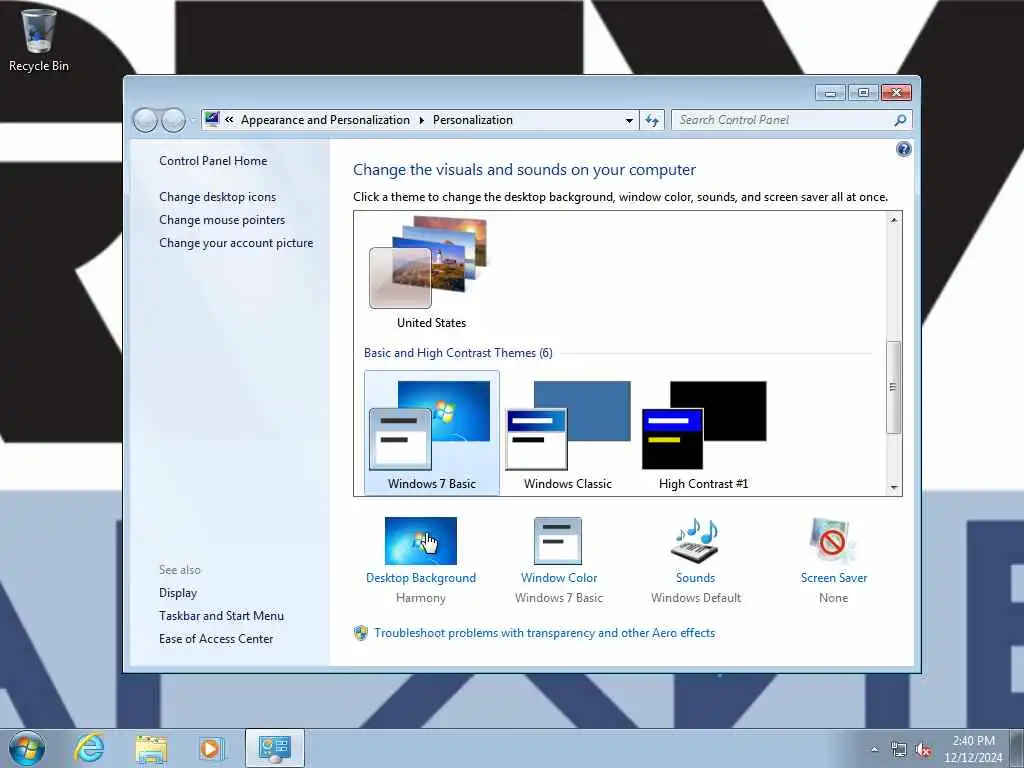The width and height of the screenshot is (1024, 768).
Task: Click the Basic and High Contrast Themes heading
Action: pyautogui.click(x=458, y=353)
